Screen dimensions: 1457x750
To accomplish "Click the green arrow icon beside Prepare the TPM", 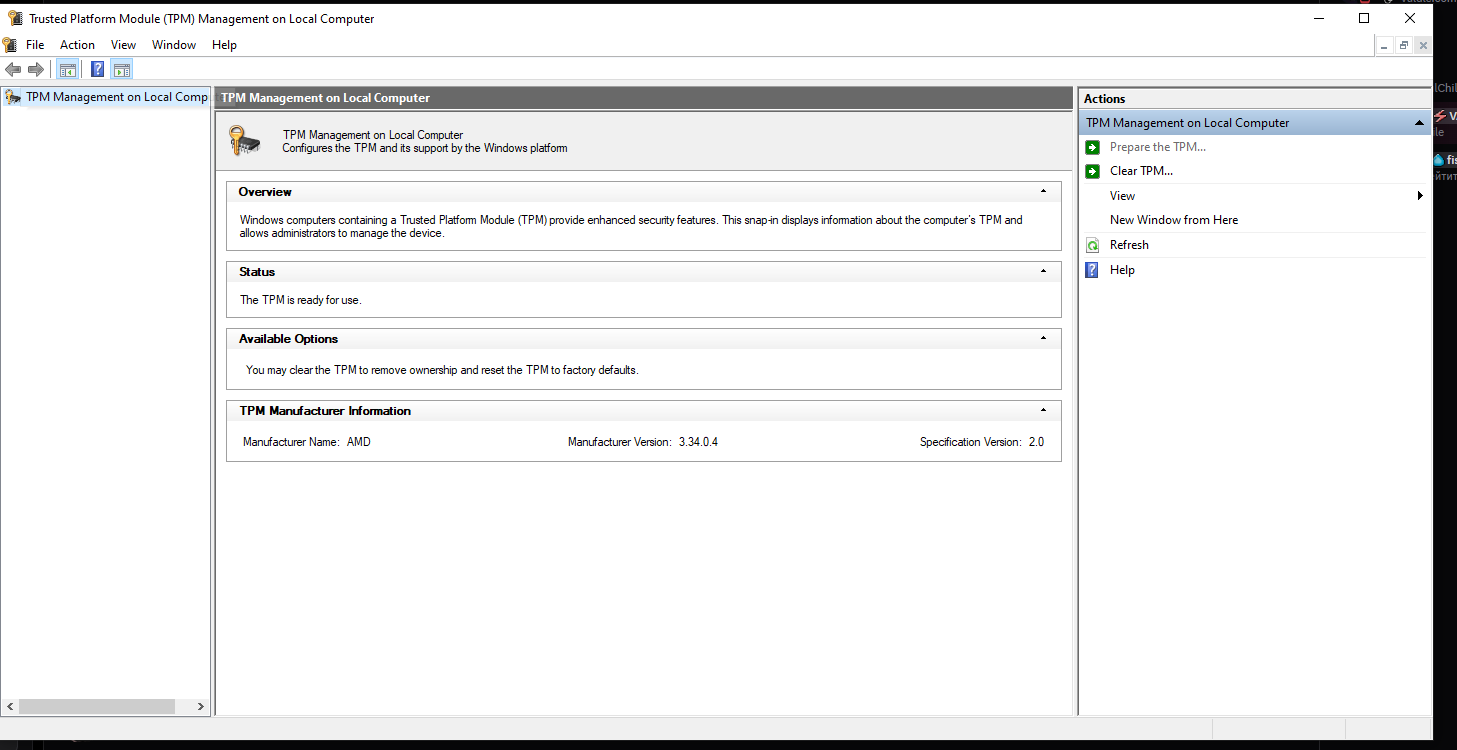I will click(1093, 147).
